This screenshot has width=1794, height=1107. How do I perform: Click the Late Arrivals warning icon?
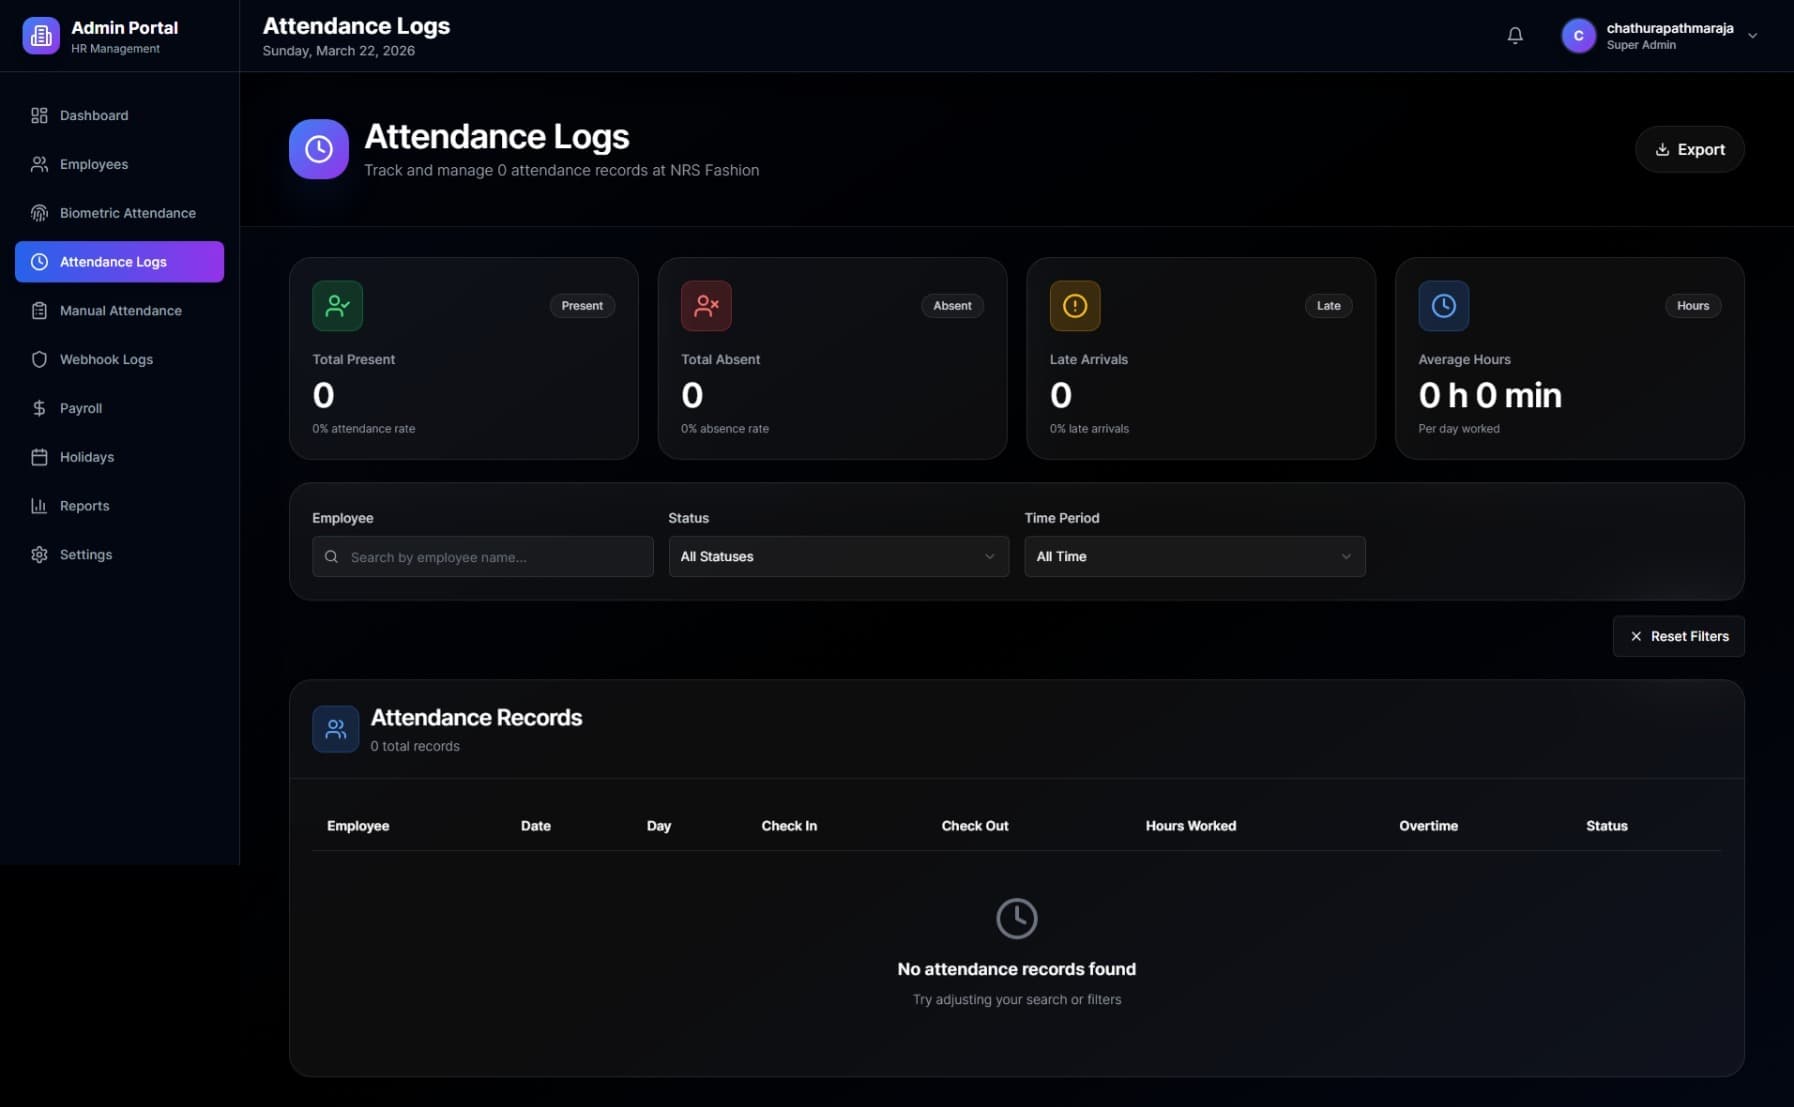tap(1074, 305)
